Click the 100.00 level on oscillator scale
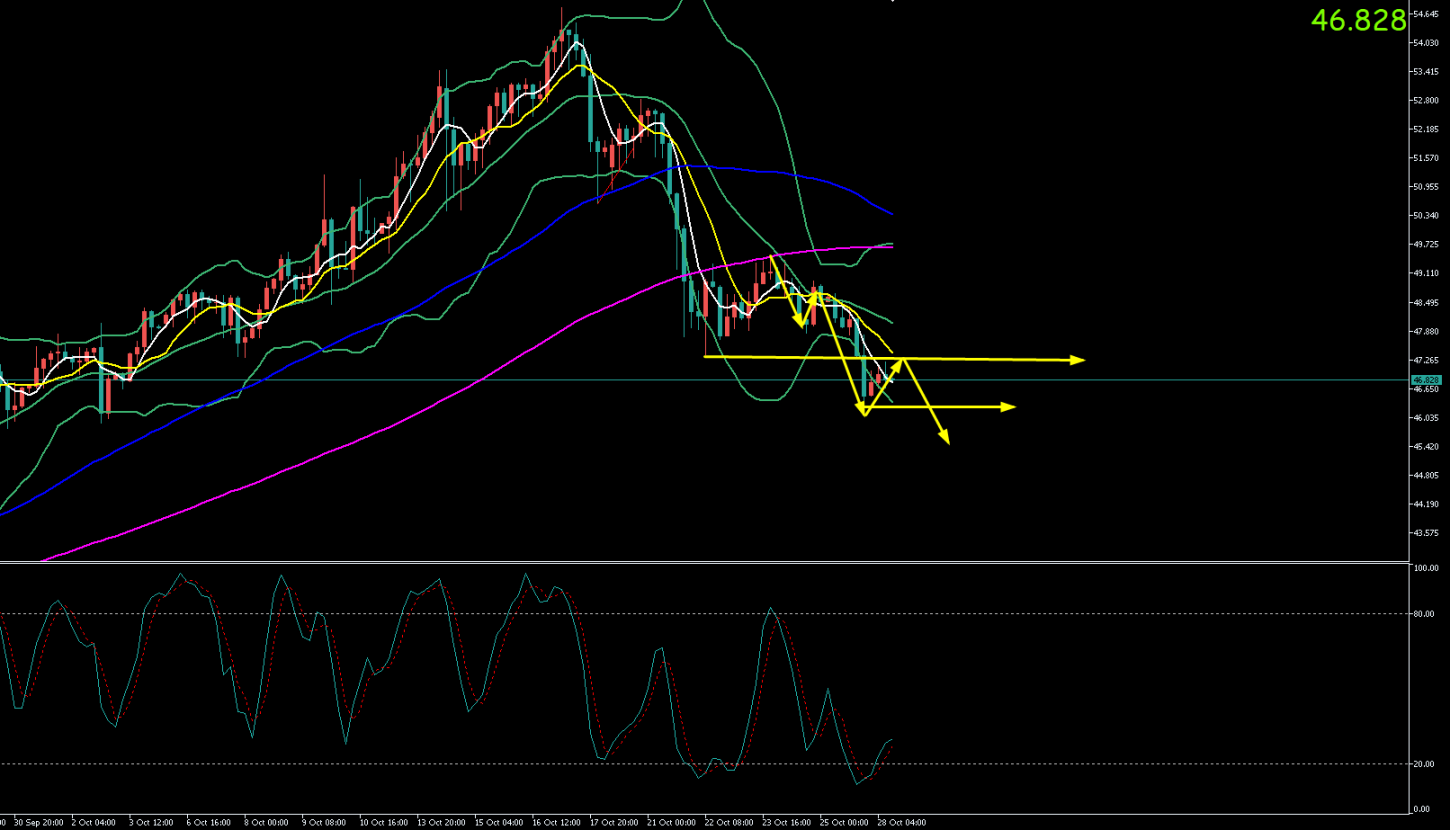Screen dimensions: 1450x830 (x=1426, y=568)
